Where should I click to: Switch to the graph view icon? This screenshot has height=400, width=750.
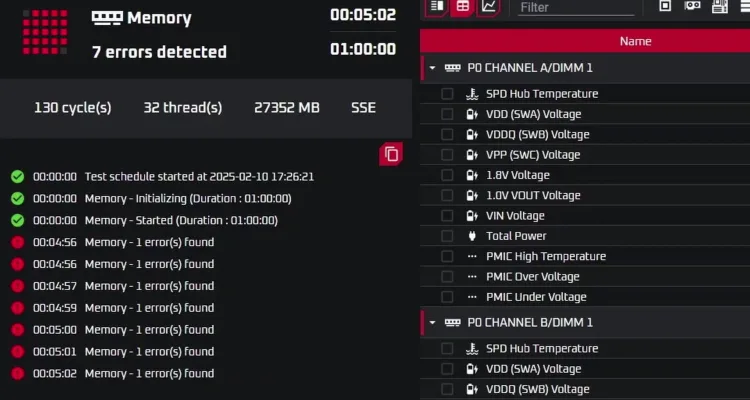pyautogui.click(x=488, y=6)
